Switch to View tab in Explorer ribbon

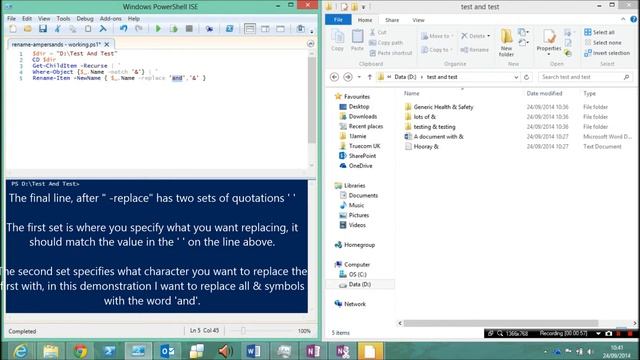418,20
